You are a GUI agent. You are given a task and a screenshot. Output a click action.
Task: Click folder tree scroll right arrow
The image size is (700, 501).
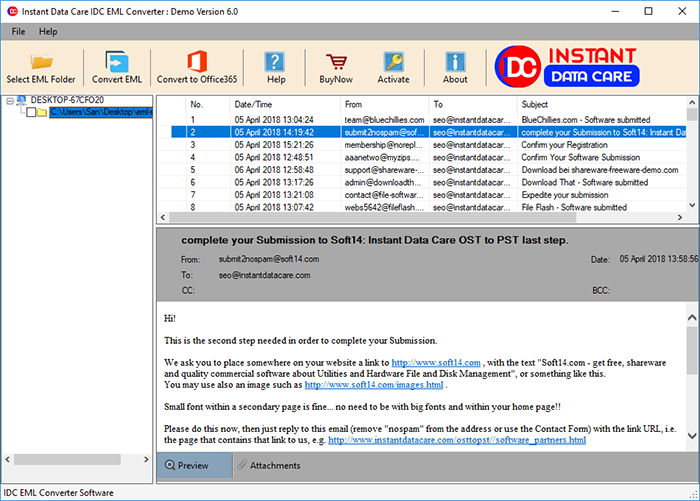click(x=146, y=459)
